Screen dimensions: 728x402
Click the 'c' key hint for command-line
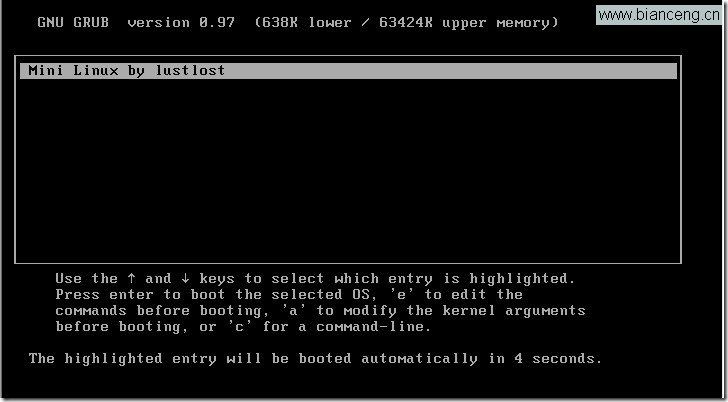pyautogui.click(x=241, y=326)
